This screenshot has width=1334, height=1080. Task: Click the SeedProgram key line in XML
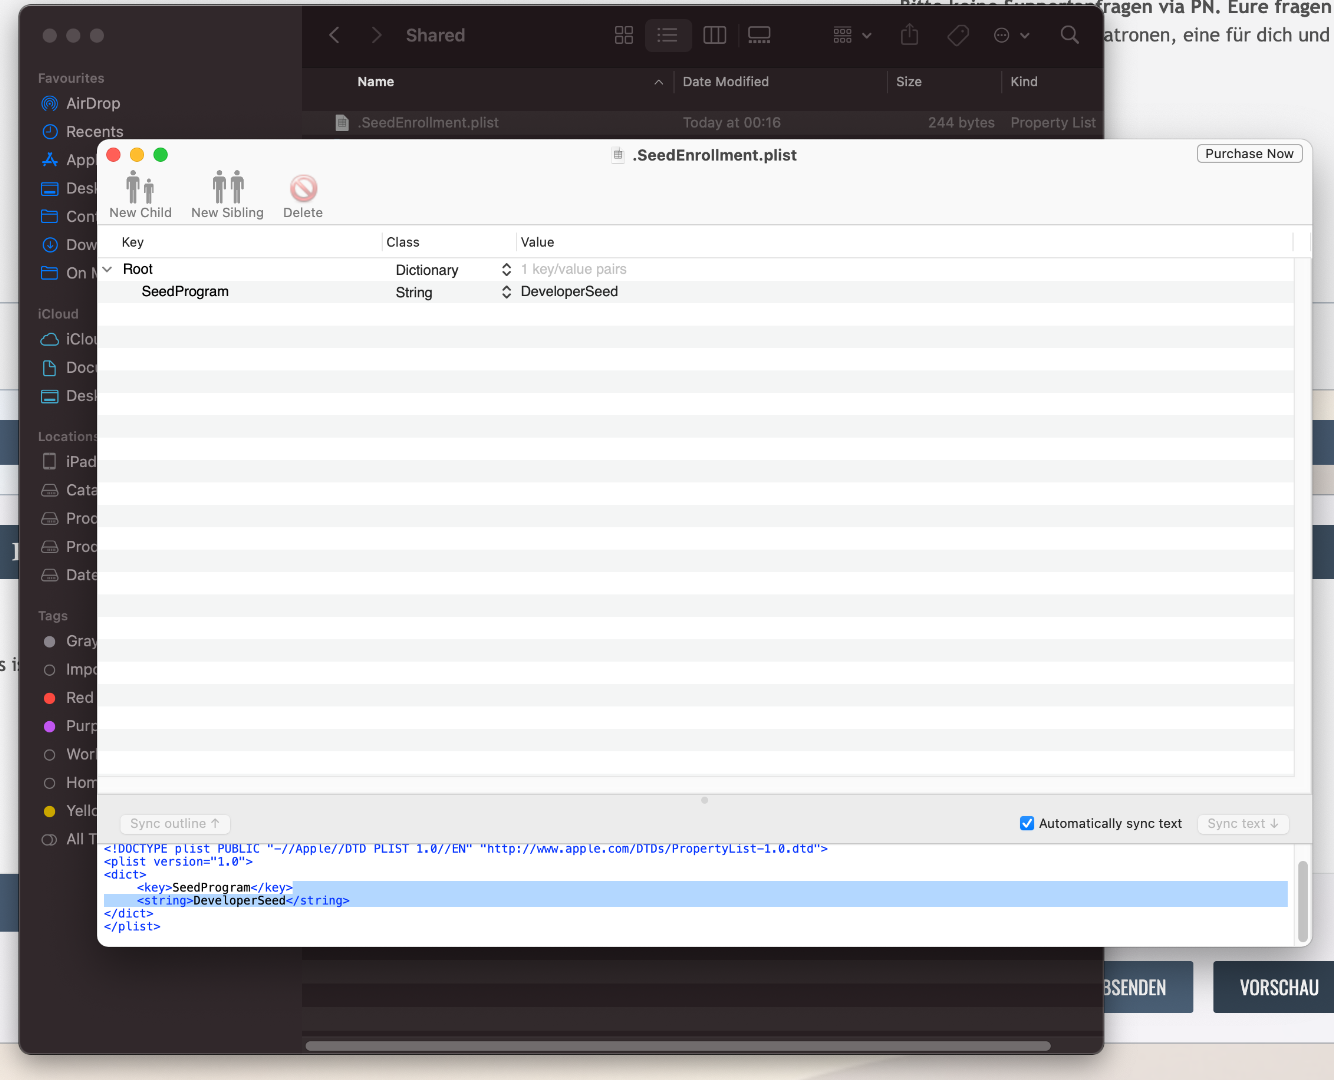coord(215,888)
